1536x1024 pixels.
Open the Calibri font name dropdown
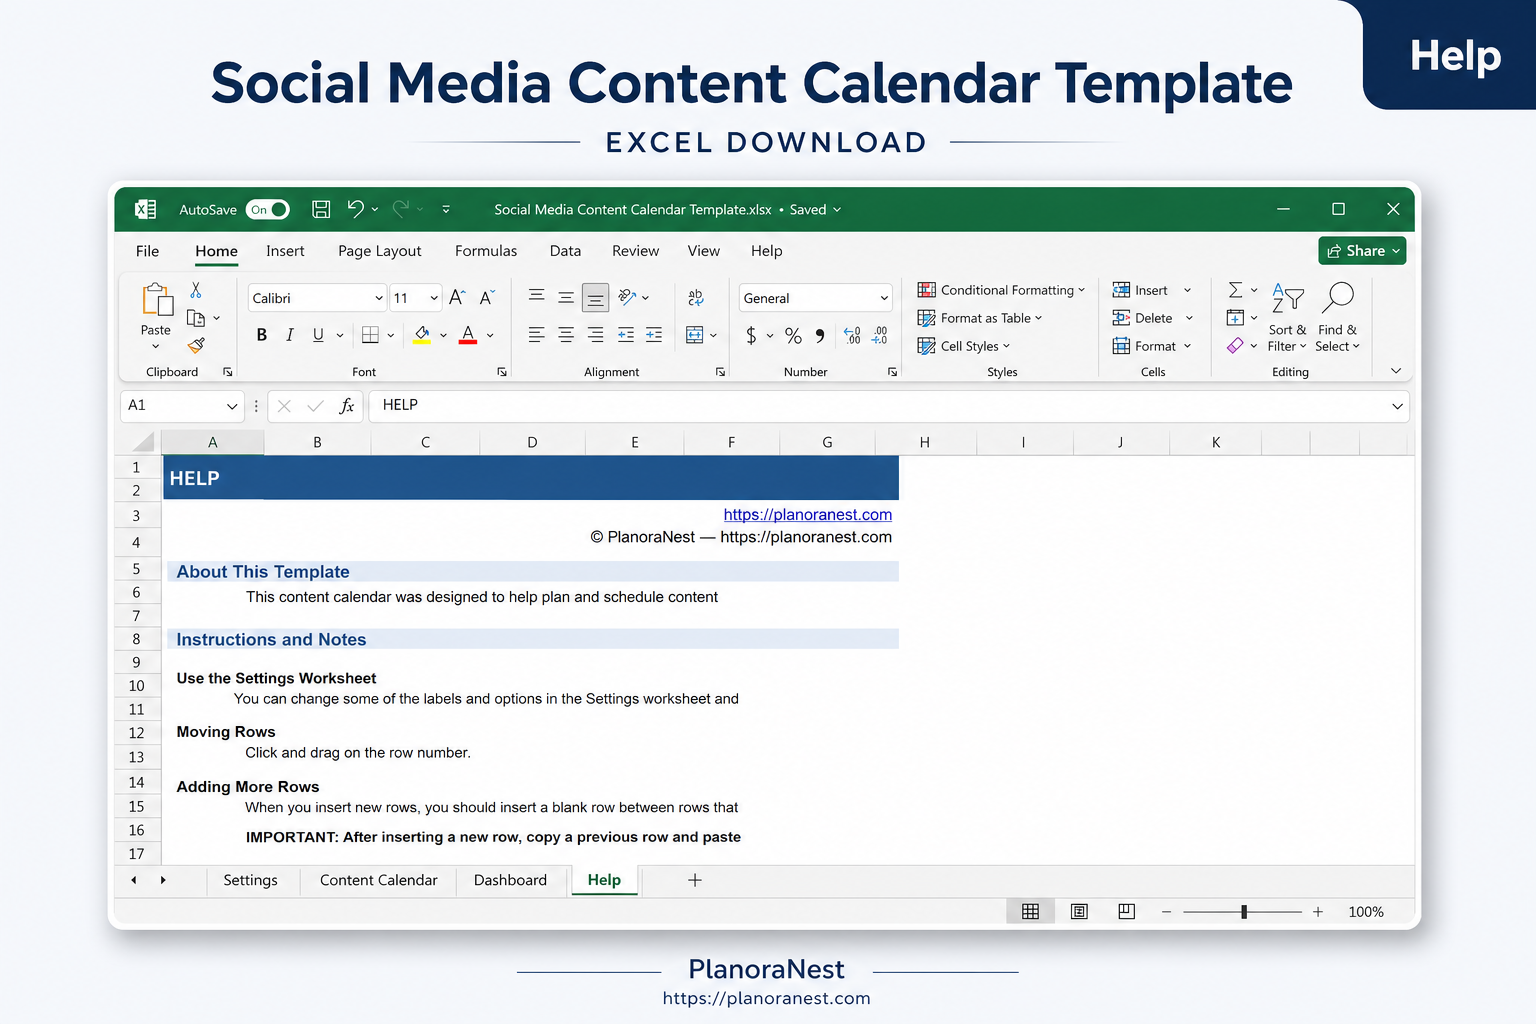pos(379,298)
